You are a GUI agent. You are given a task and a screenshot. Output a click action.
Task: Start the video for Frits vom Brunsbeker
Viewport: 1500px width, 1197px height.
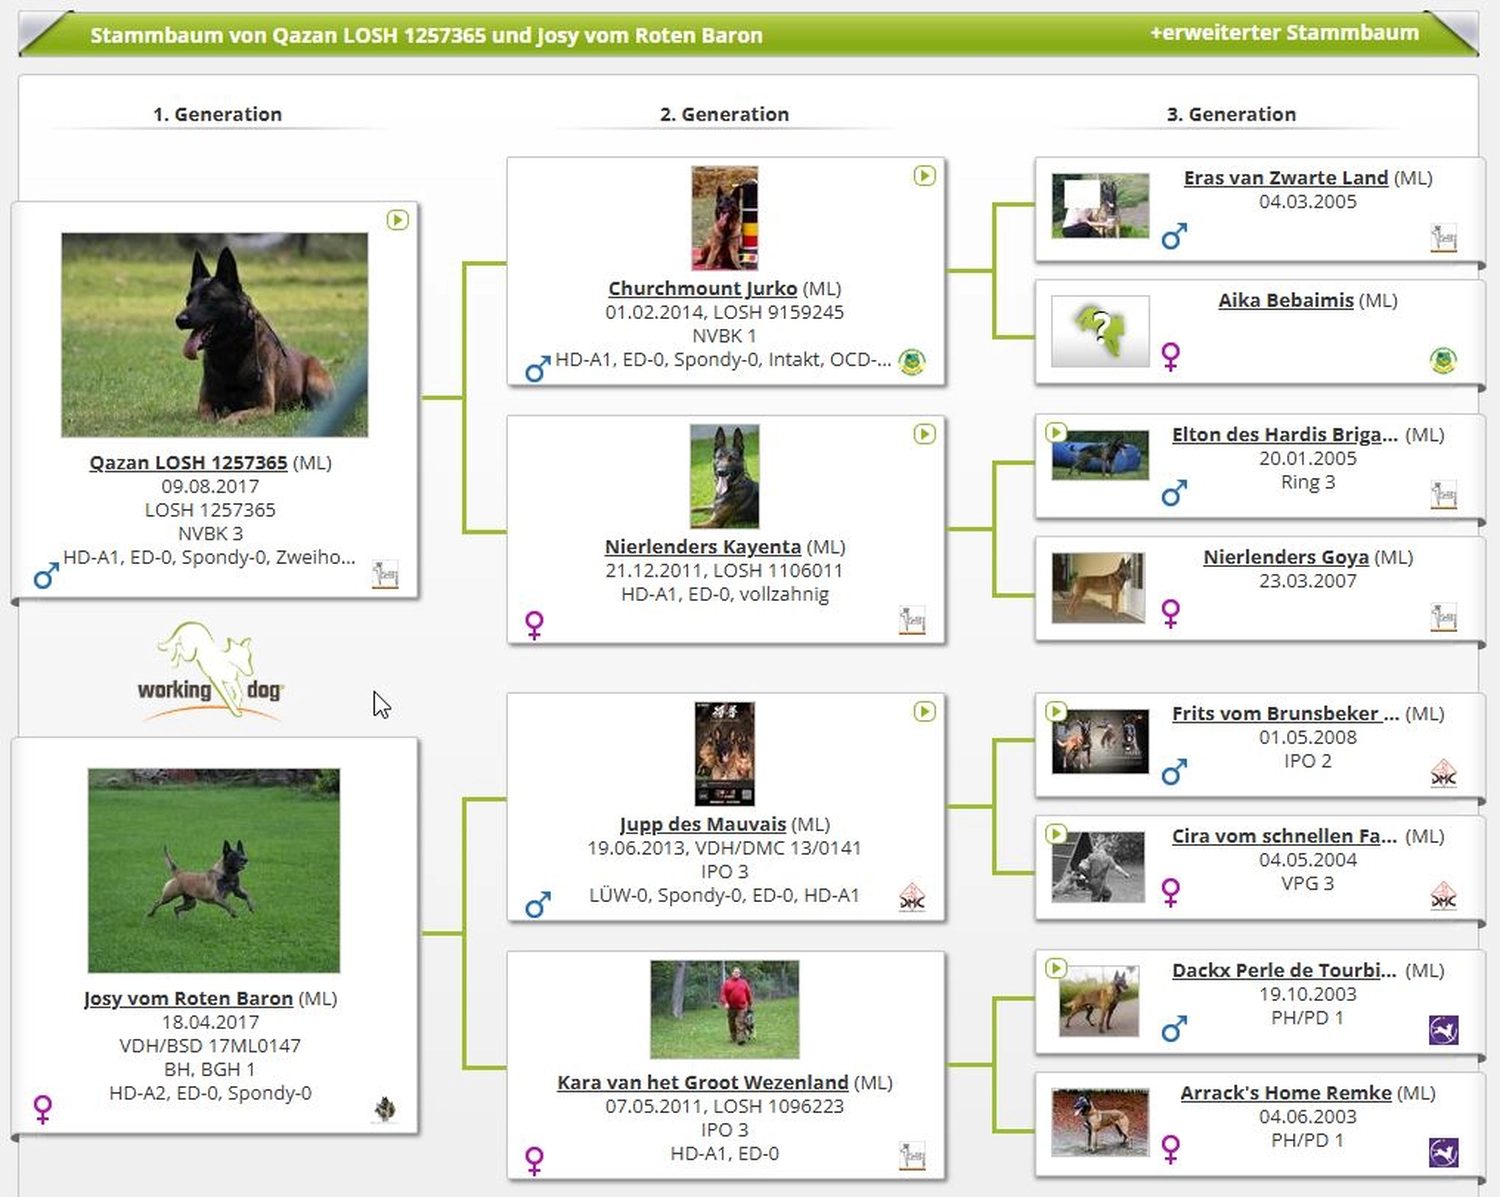pyautogui.click(x=1056, y=712)
